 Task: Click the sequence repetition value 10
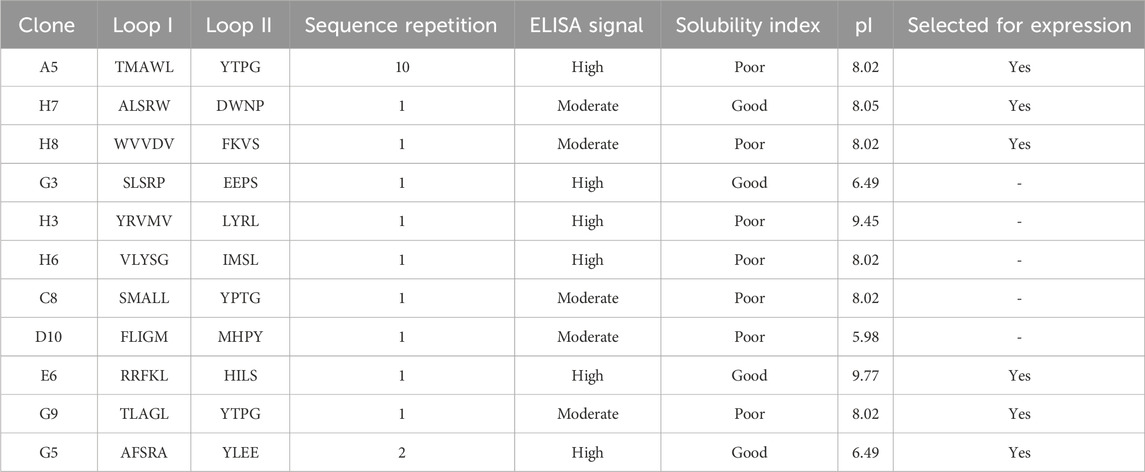pos(402,68)
